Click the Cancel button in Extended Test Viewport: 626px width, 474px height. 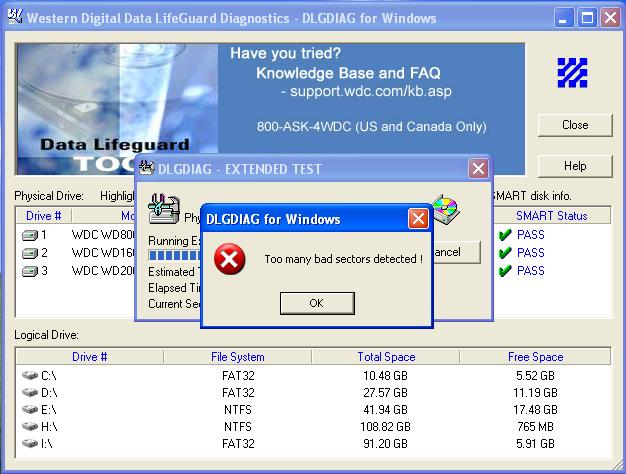[x=457, y=252]
